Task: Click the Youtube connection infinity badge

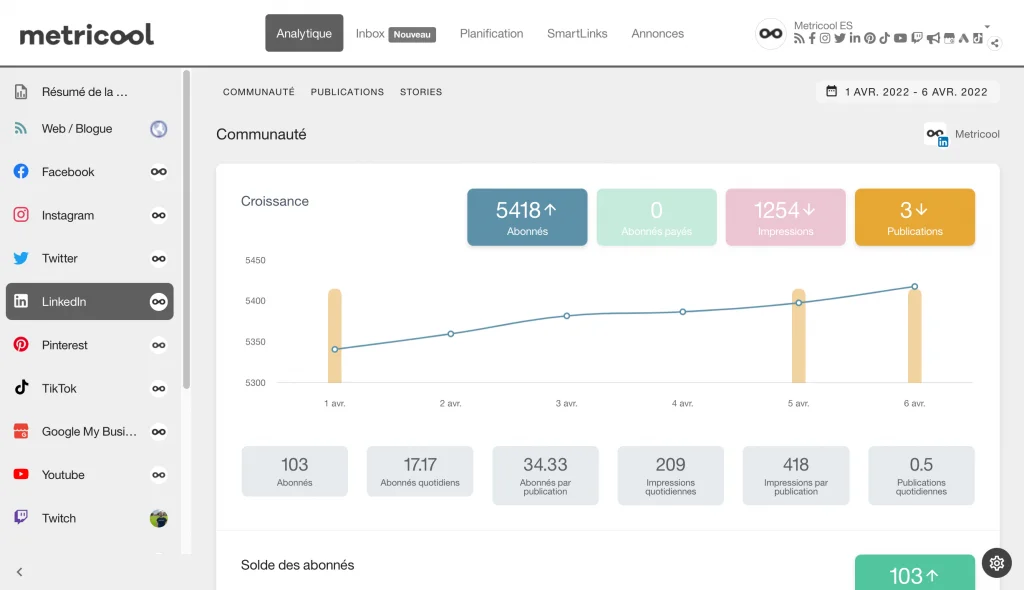Action: 159,475
